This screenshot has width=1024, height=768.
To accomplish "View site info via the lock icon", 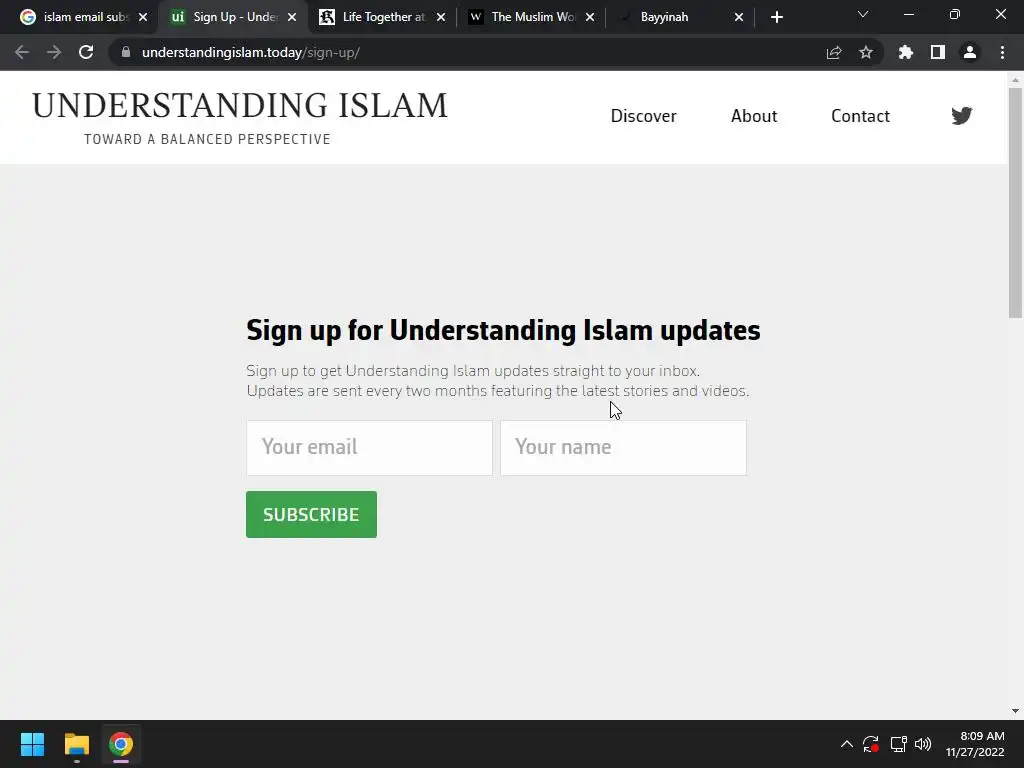I will tap(126, 52).
